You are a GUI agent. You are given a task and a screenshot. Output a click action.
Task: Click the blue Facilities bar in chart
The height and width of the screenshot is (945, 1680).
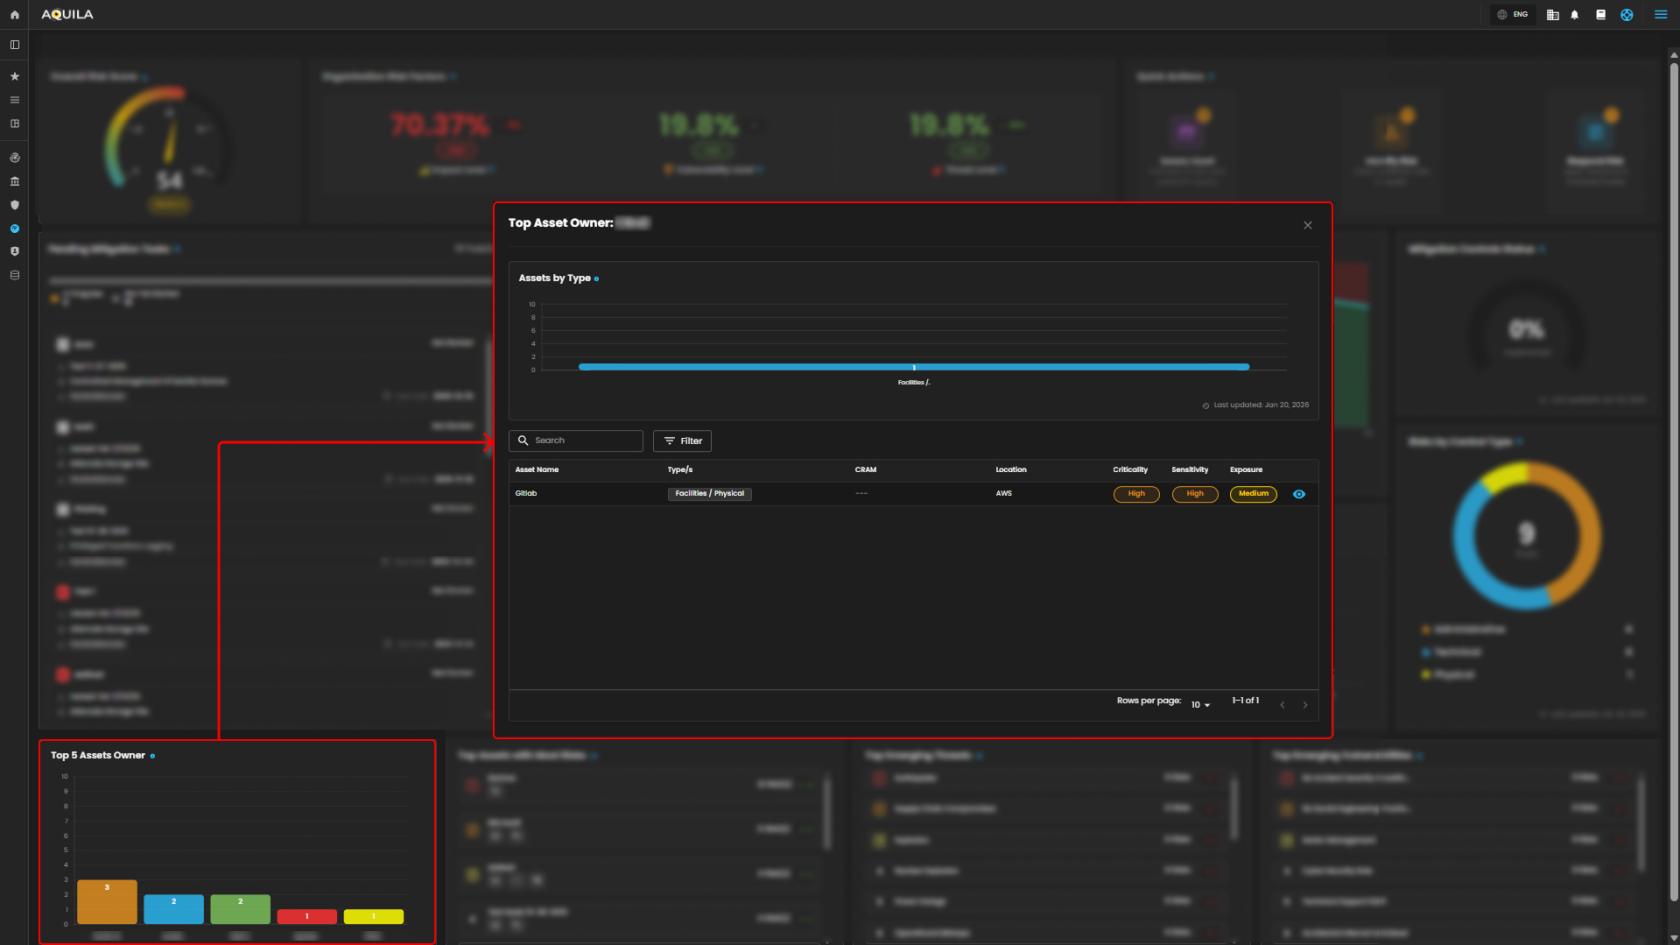913,367
